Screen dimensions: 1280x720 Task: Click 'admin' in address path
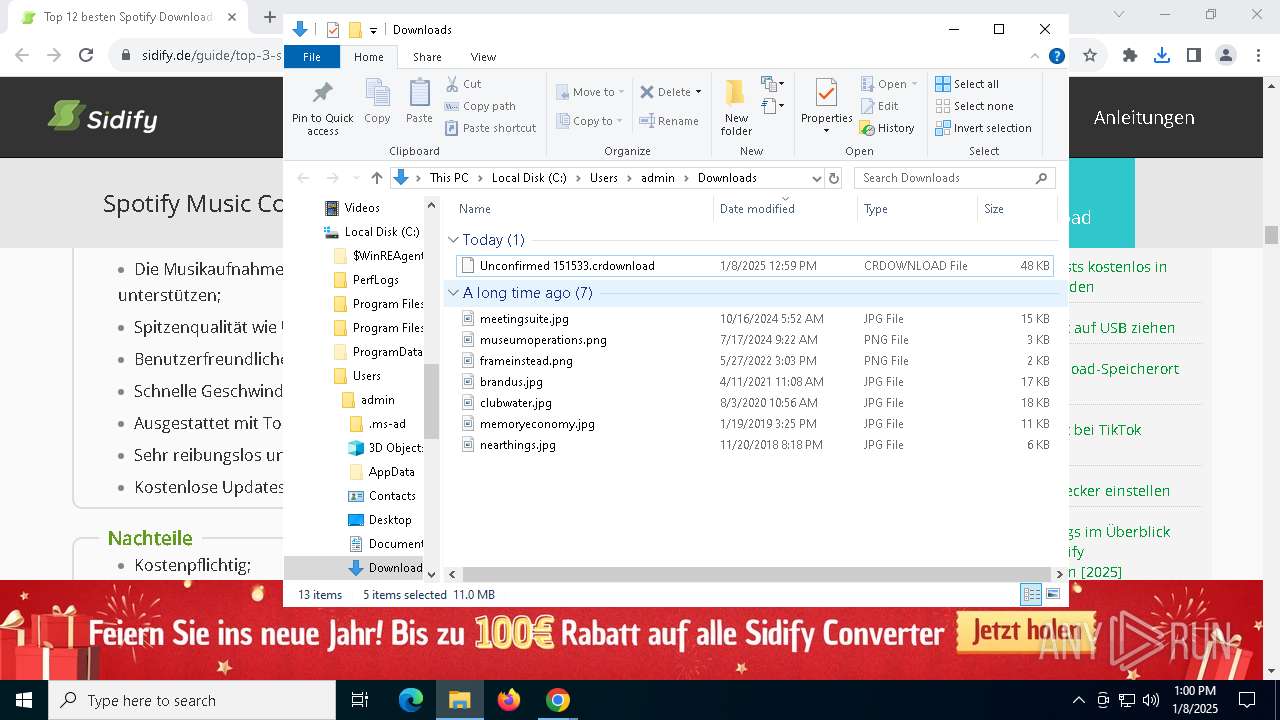pos(658,178)
